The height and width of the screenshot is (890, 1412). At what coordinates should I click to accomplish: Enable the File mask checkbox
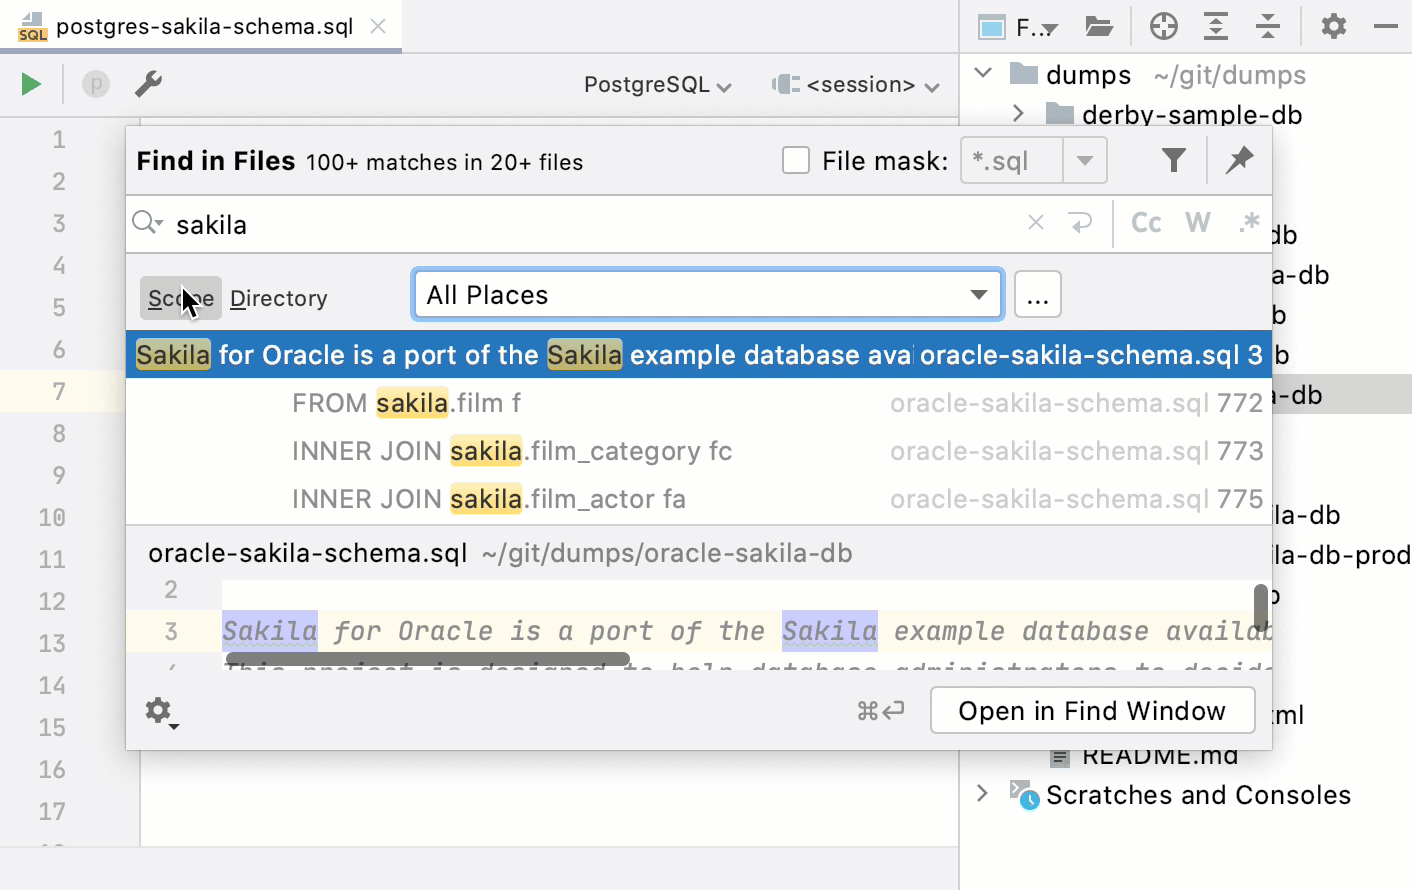point(796,160)
